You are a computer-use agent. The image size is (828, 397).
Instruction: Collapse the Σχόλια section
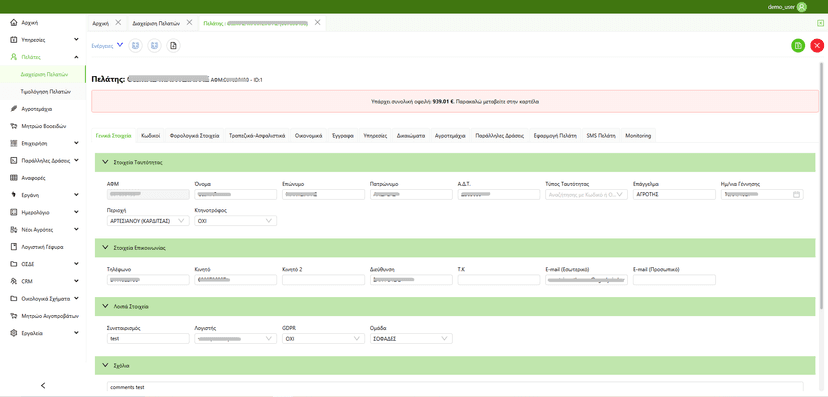tap(105, 365)
